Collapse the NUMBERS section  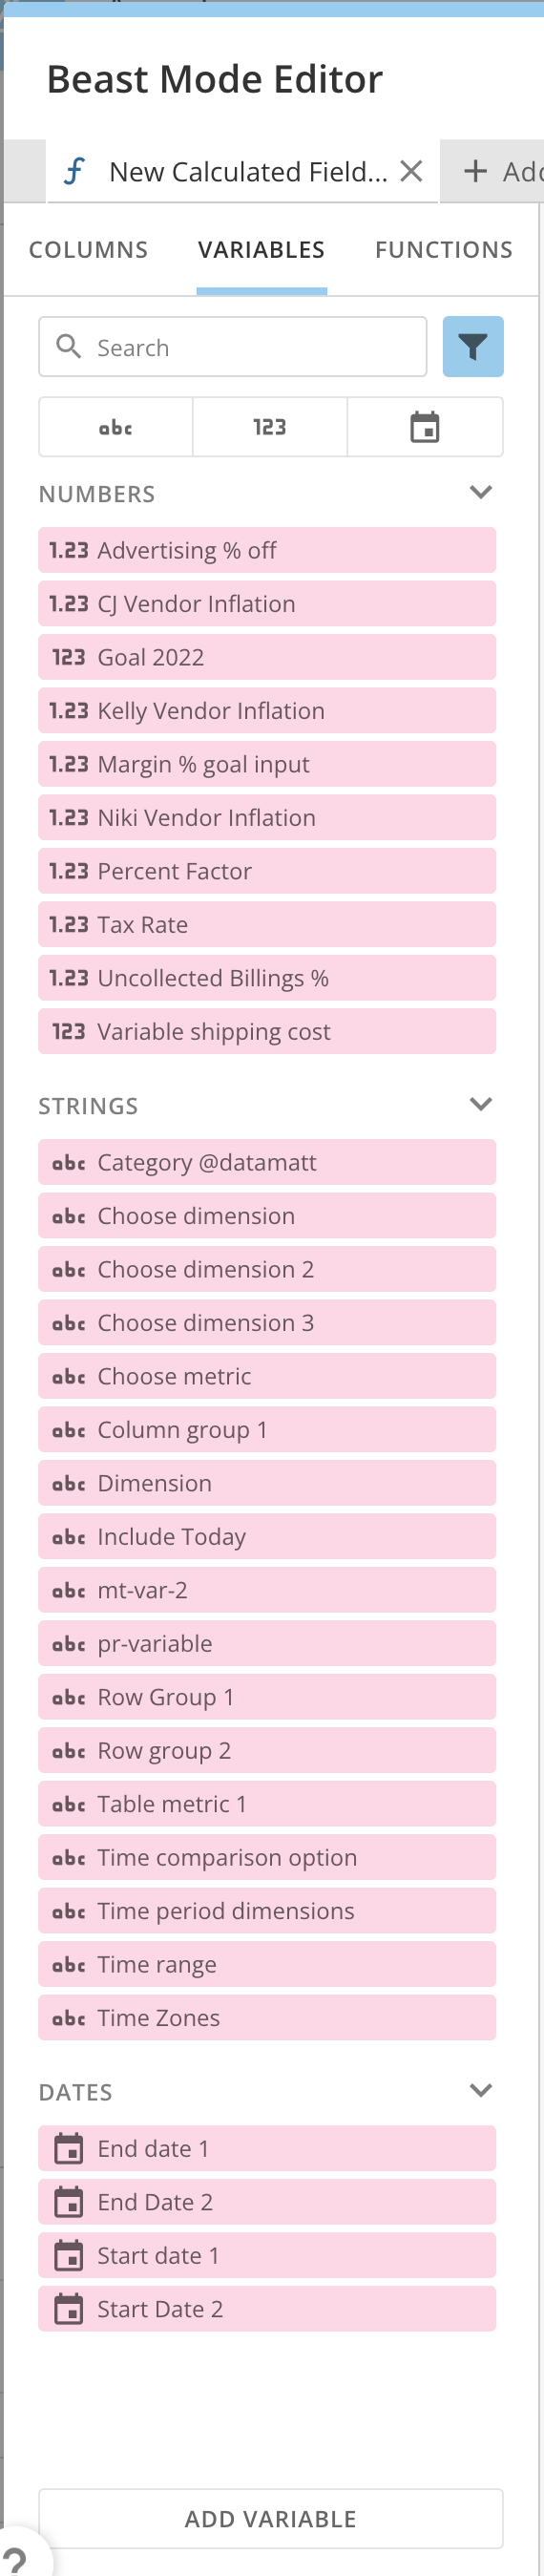[481, 492]
